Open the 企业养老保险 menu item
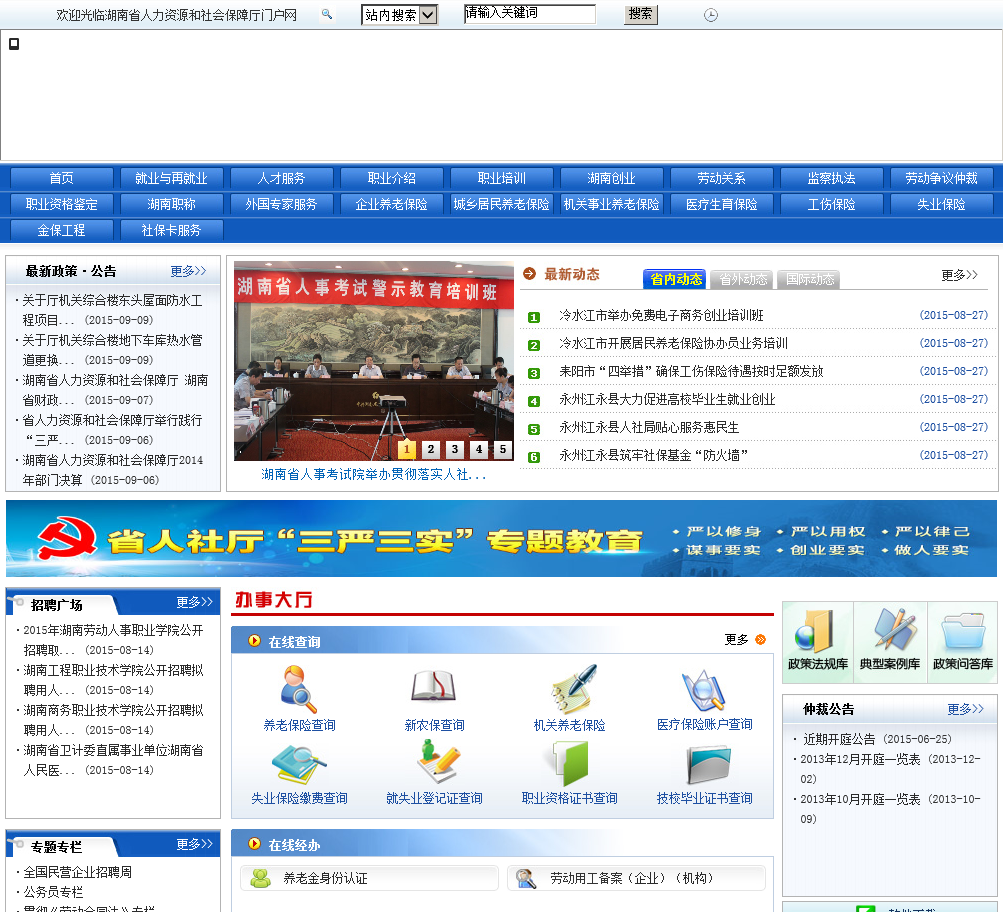The height and width of the screenshot is (912, 1003). tap(391, 204)
